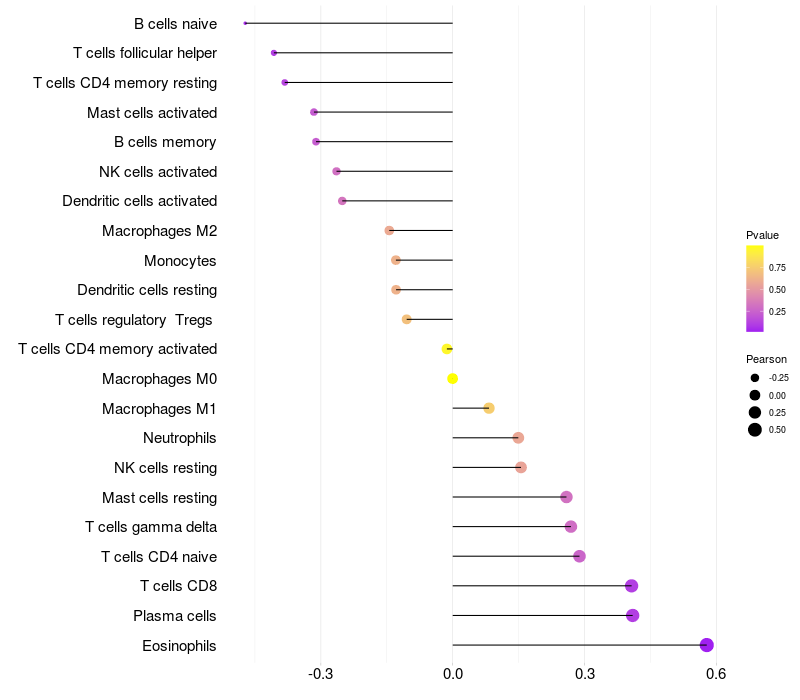This screenshot has width=800, height=700.
Task: Click the Mast cells resting label
Action: 159,497
